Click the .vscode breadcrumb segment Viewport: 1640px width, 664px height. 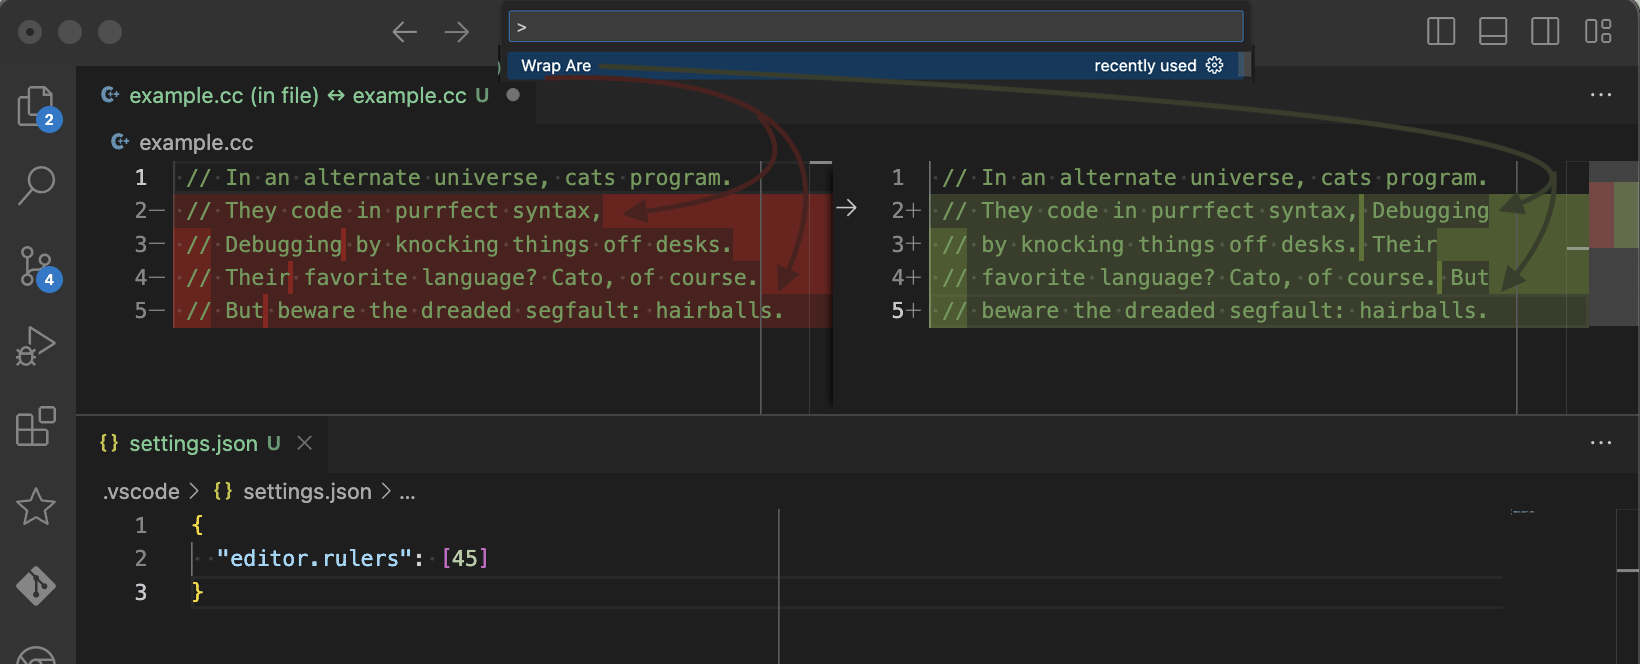coord(142,492)
